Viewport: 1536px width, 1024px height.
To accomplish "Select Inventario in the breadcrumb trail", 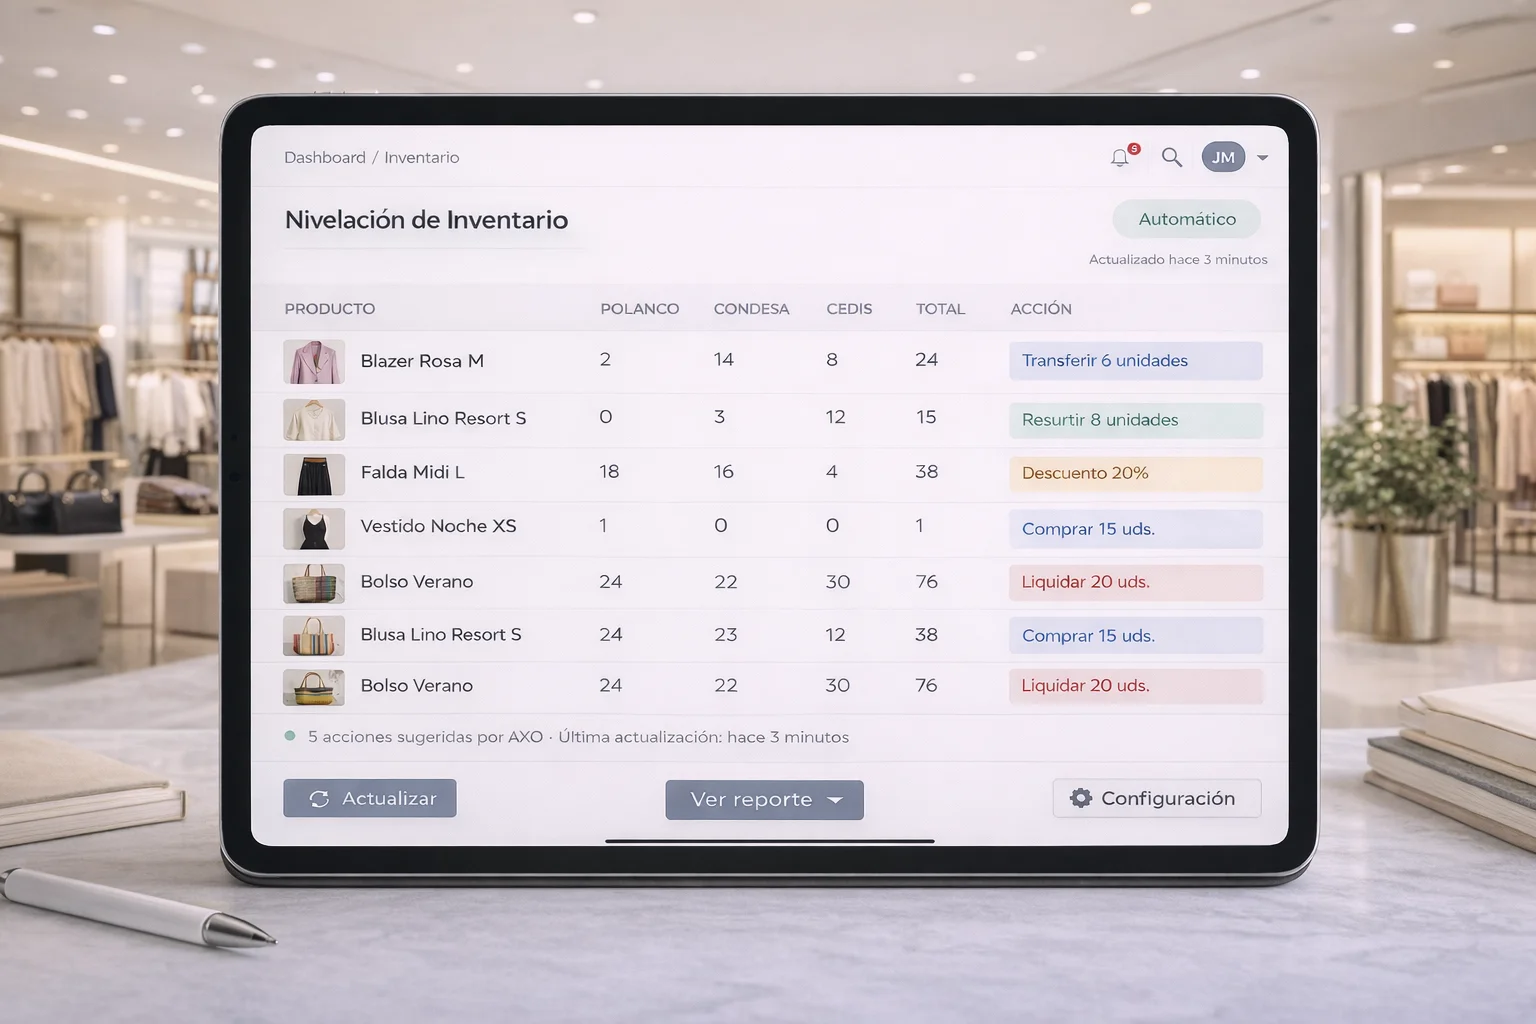I will pyautogui.click(x=421, y=157).
